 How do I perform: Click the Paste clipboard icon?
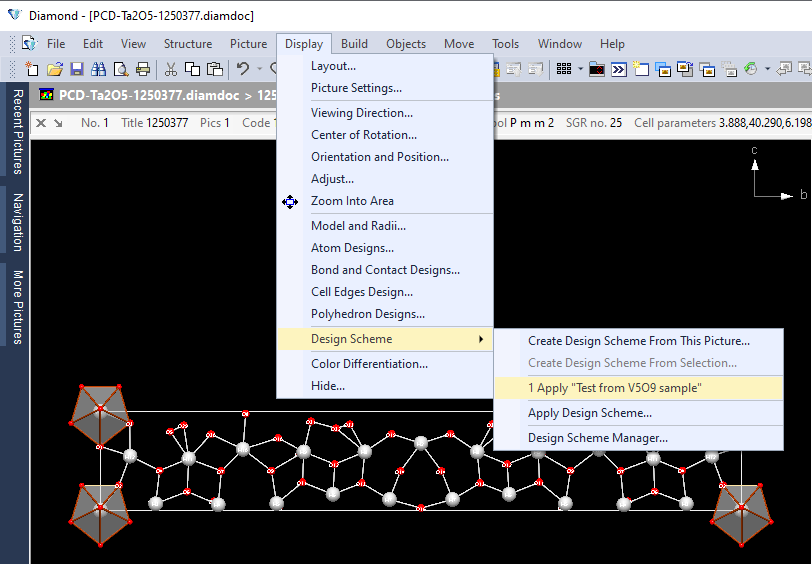(215, 69)
